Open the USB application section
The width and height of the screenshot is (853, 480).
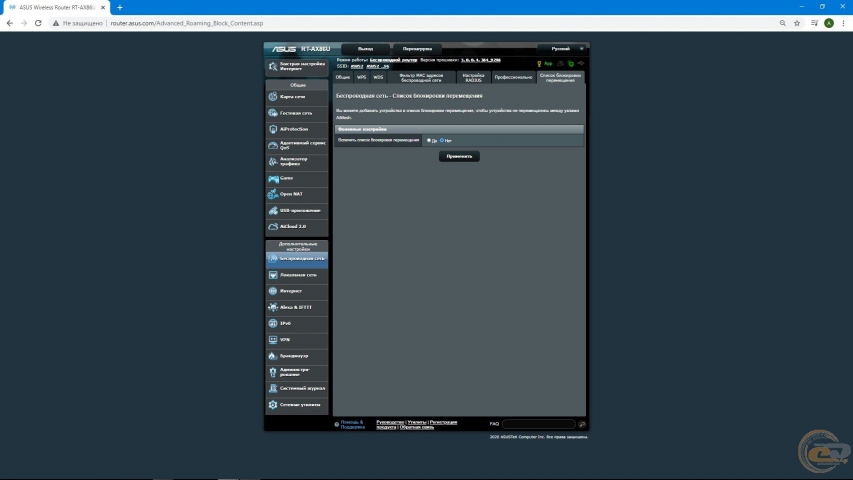point(296,211)
